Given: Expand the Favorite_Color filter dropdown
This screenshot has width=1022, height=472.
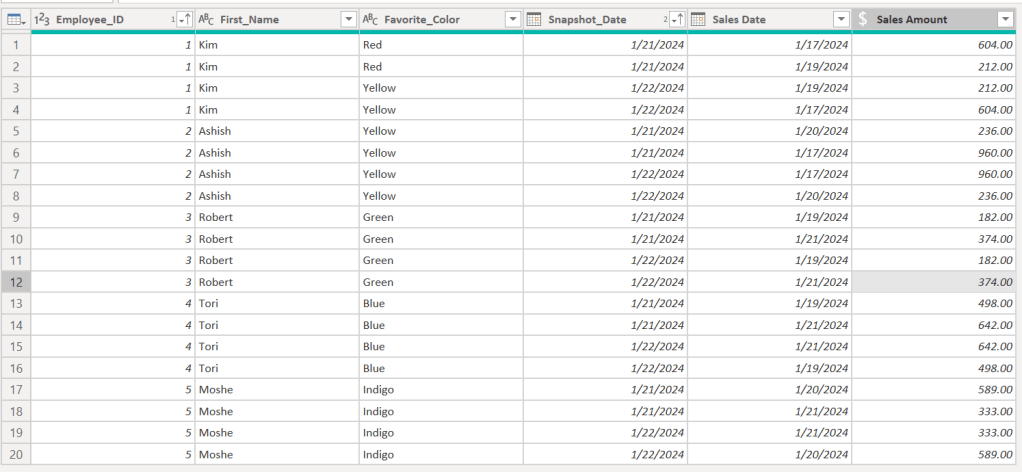Looking at the screenshot, I should pyautogui.click(x=512, y=19).
